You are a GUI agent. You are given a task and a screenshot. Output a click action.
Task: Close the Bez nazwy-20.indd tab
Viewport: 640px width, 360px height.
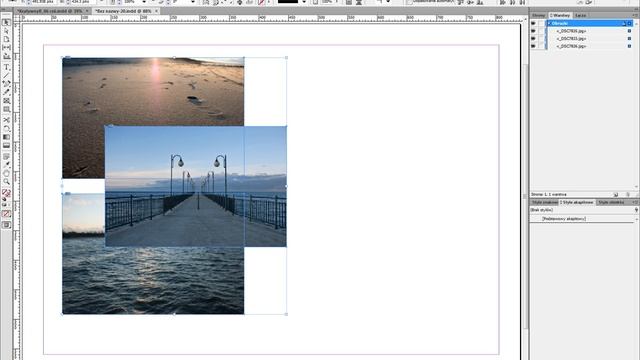click(x=156, y=11)
